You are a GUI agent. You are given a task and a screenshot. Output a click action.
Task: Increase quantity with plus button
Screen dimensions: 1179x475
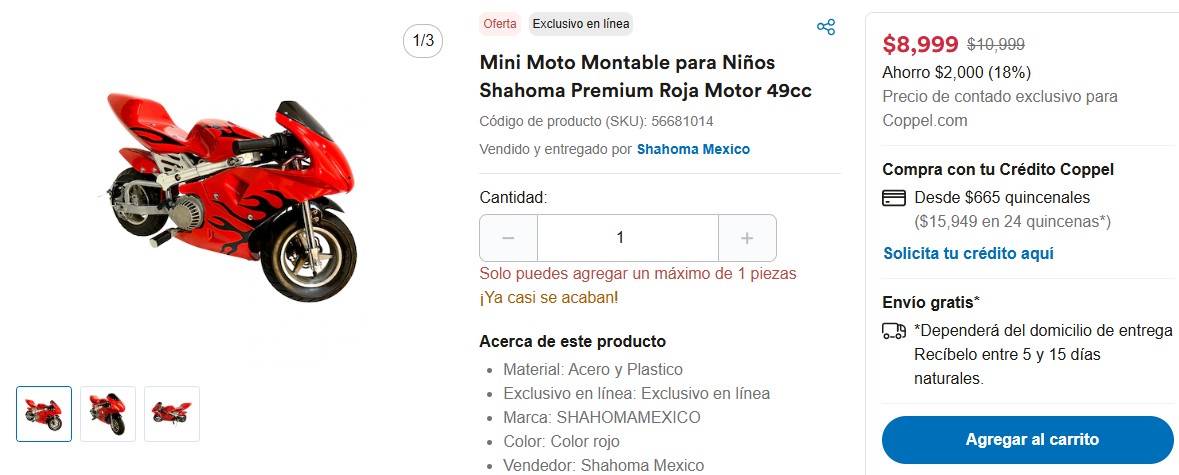coord(747,238)
